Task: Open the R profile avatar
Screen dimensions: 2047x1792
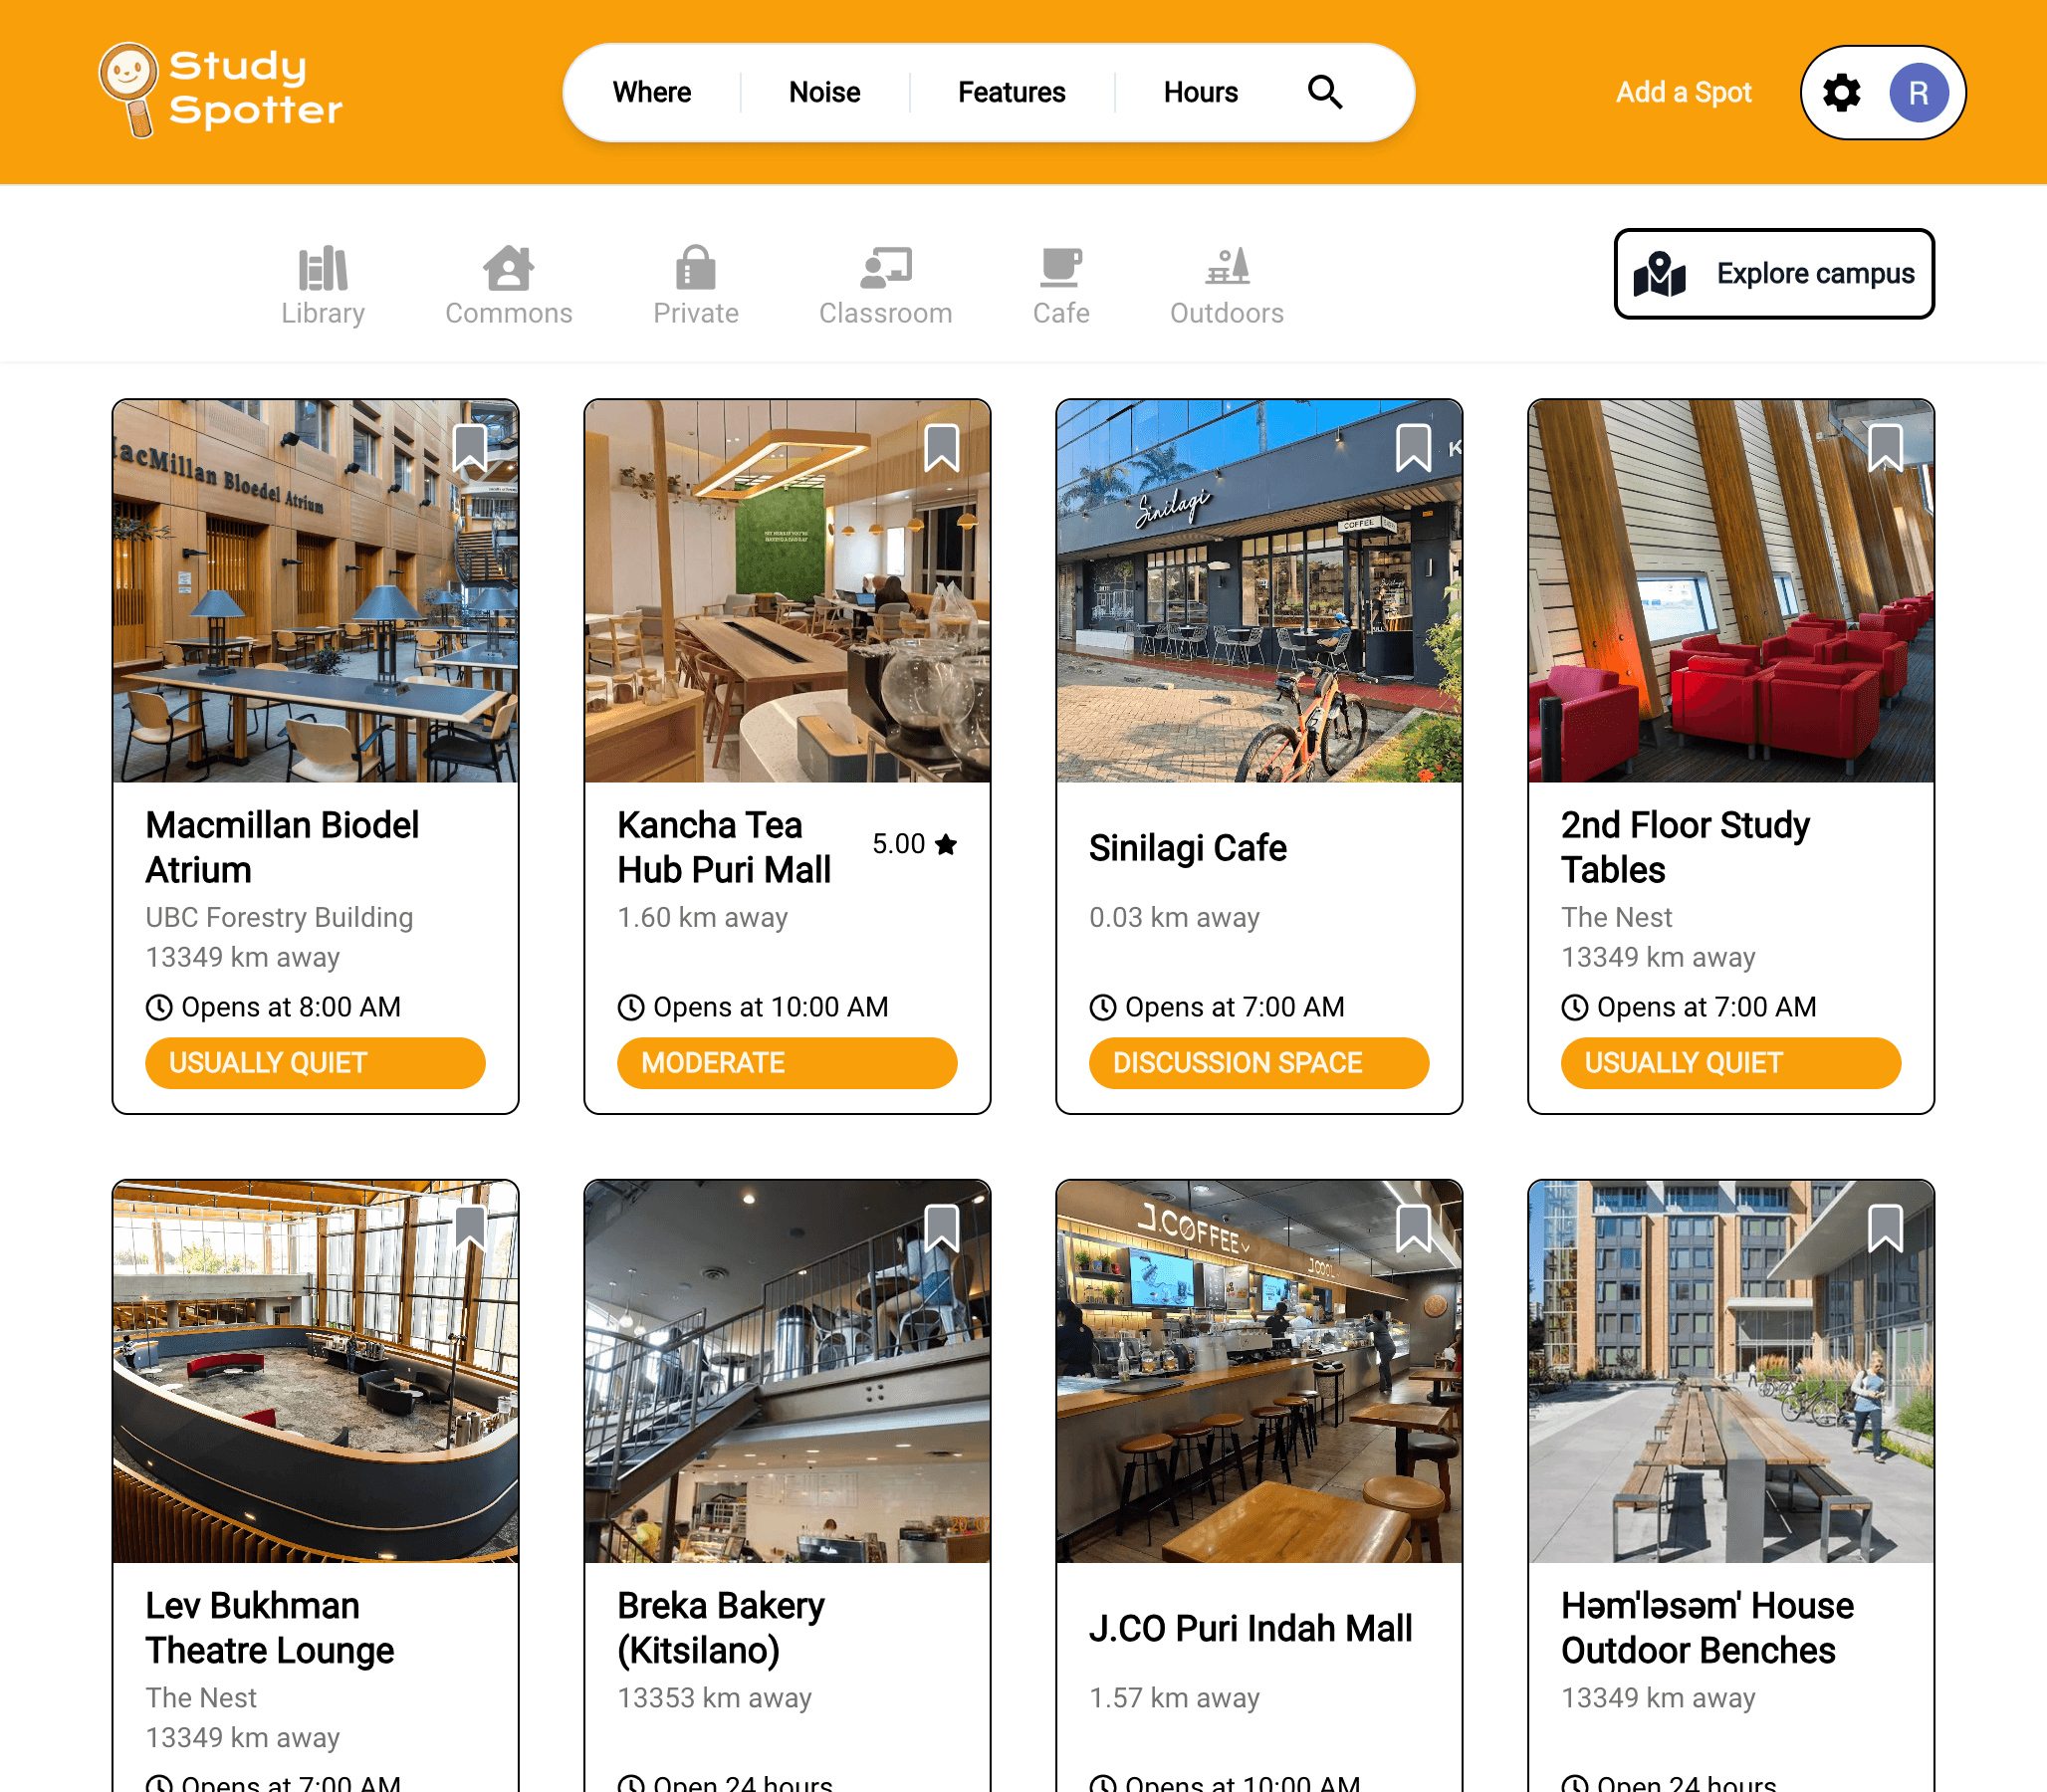Action: click(1918, 93)
